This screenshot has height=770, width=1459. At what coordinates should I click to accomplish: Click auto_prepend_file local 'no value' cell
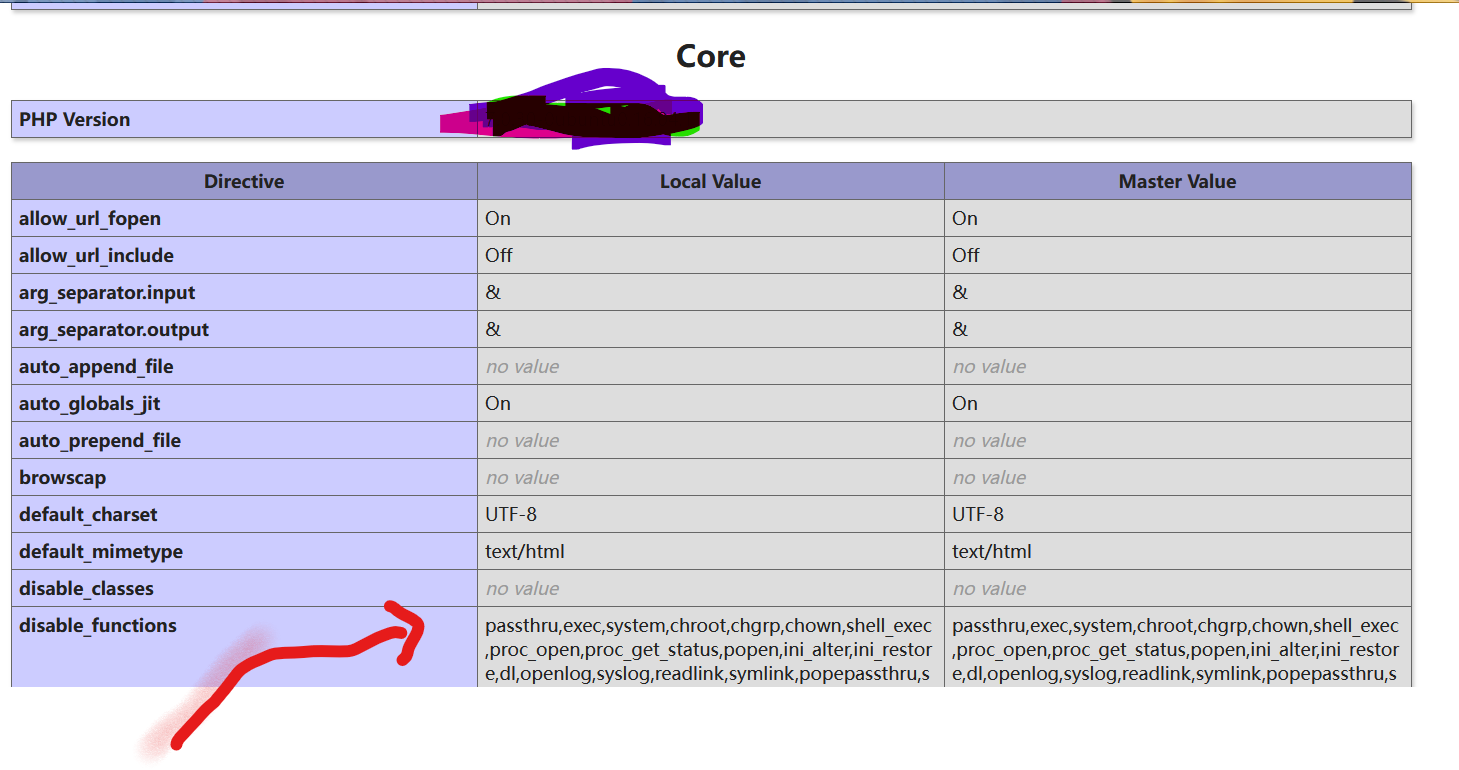[711, 440]
